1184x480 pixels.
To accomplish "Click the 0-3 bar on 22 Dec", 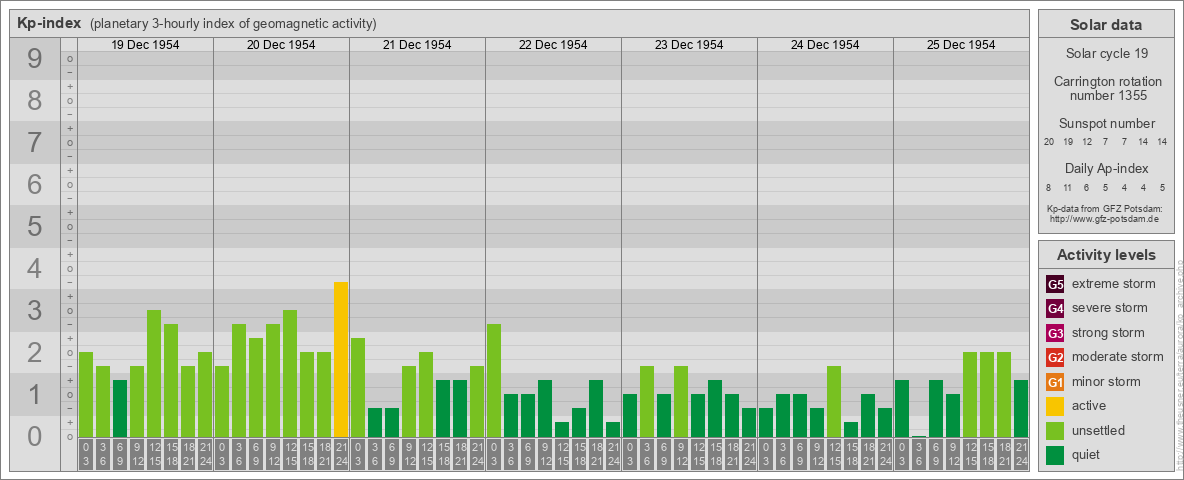I will [x=493, y=380].
